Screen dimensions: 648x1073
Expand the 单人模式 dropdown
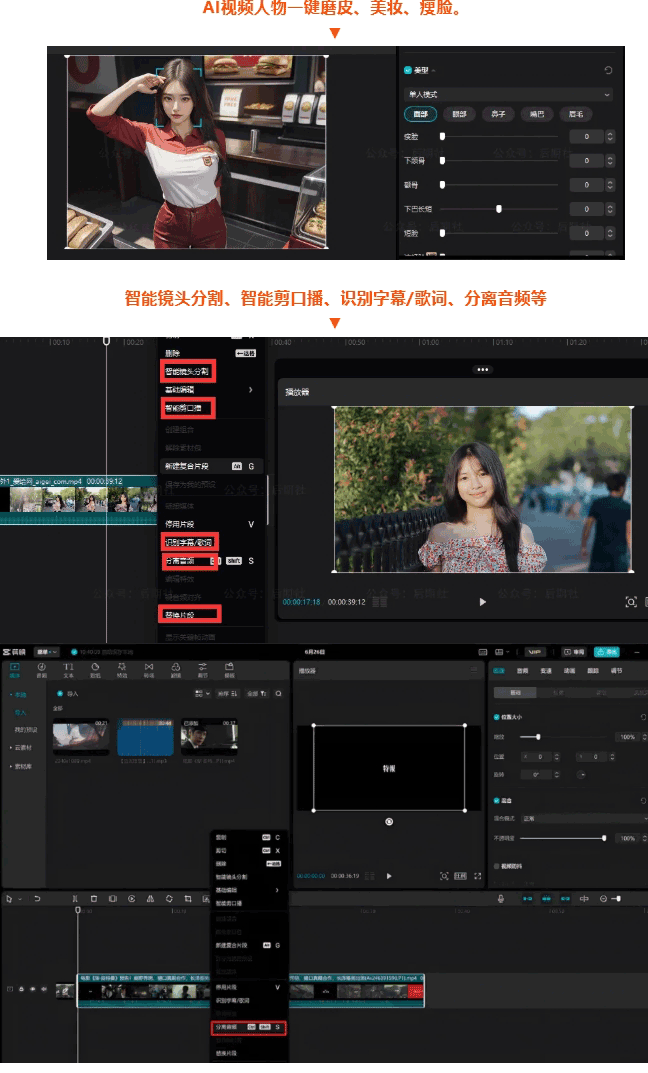click(507, 94)
